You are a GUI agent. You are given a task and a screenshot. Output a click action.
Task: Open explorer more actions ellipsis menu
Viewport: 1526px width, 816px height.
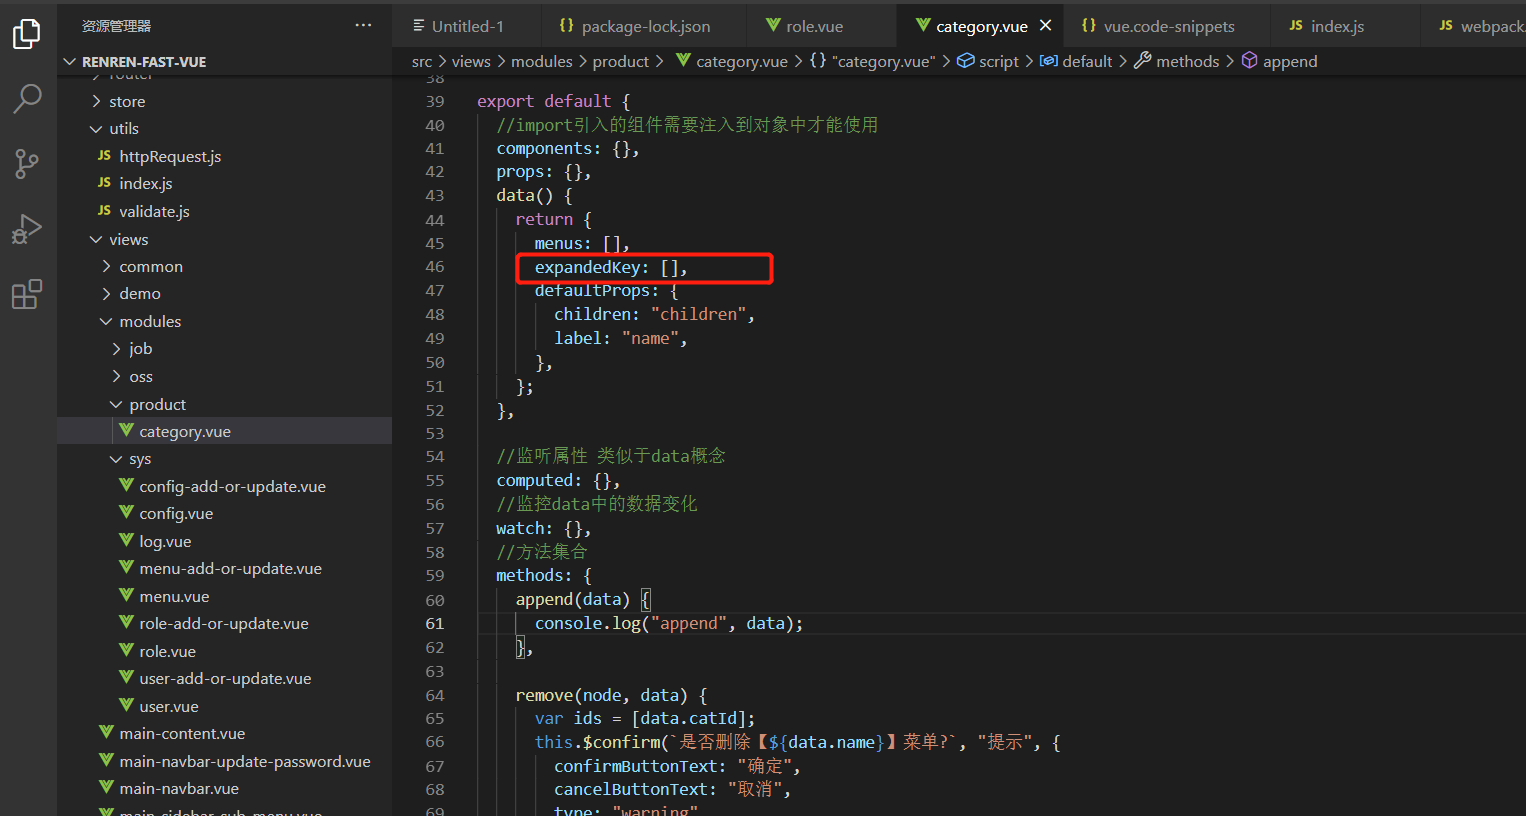(363, 26)
